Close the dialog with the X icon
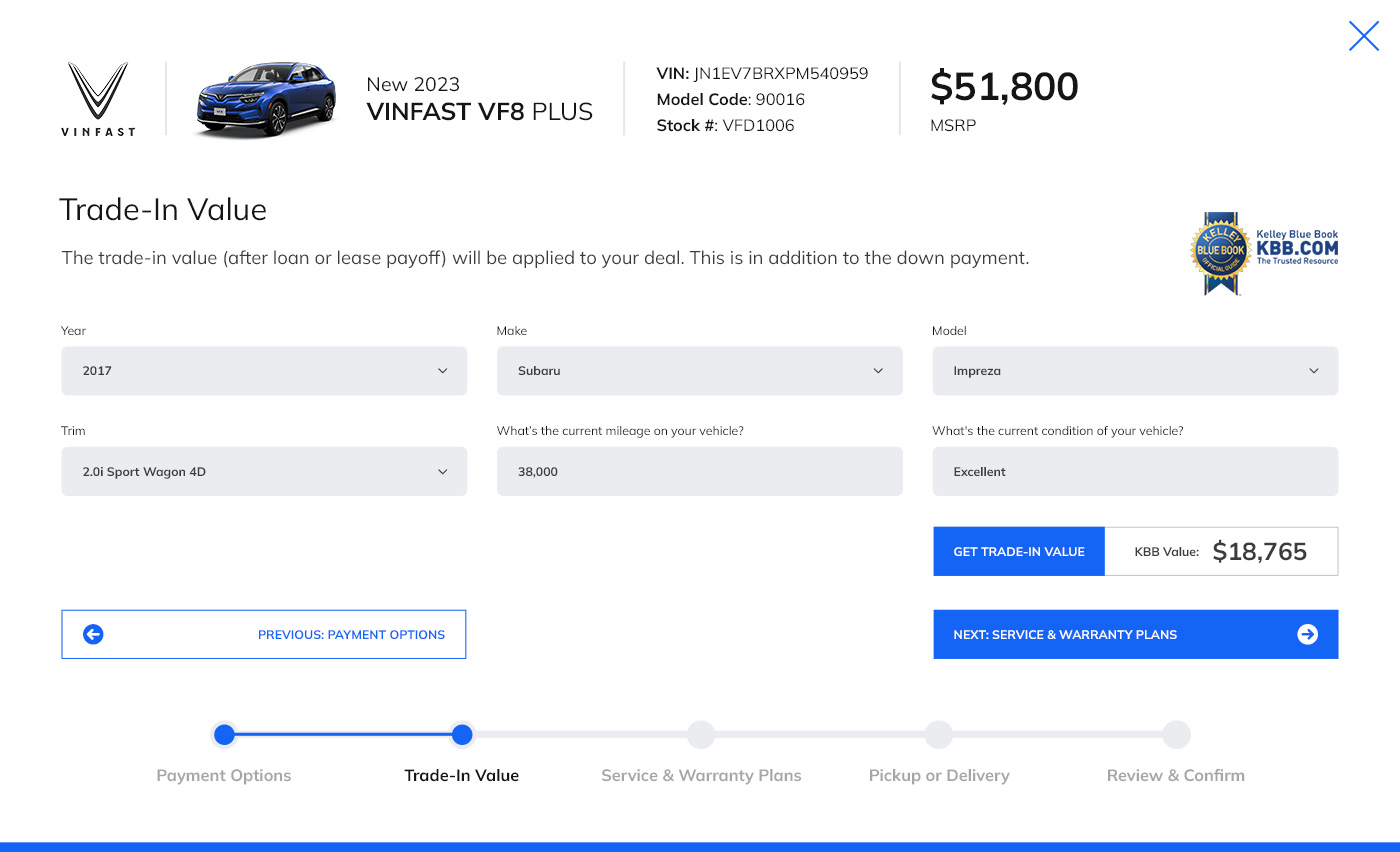 1364,36
